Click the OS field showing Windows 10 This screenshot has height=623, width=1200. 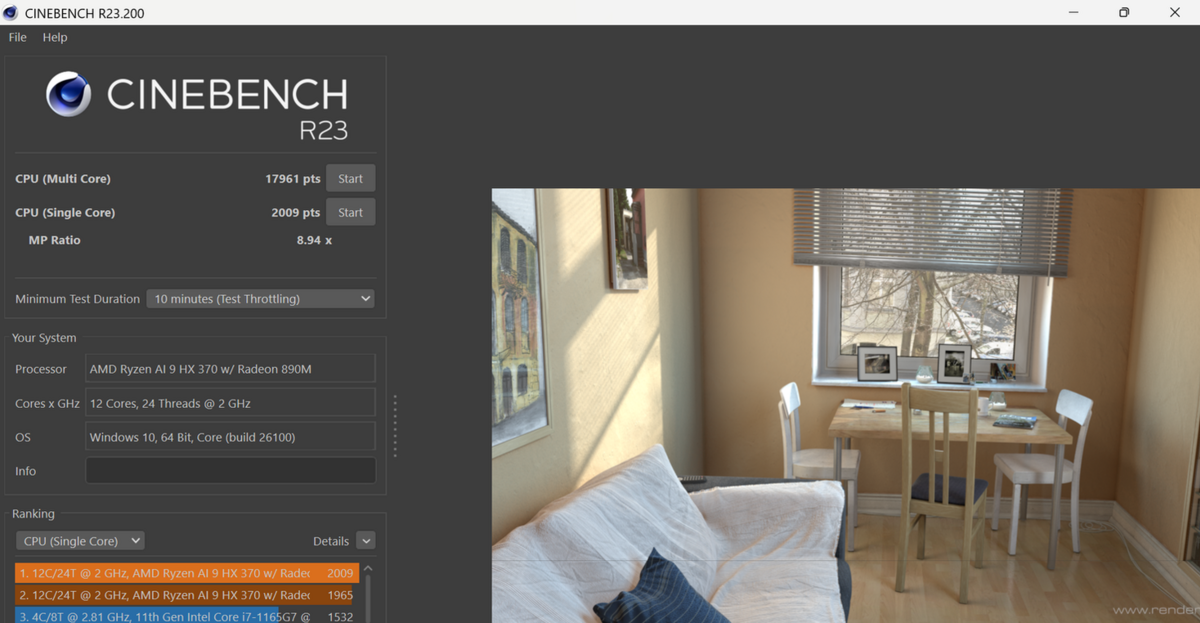pyautogui.click(x=231, y=437)
